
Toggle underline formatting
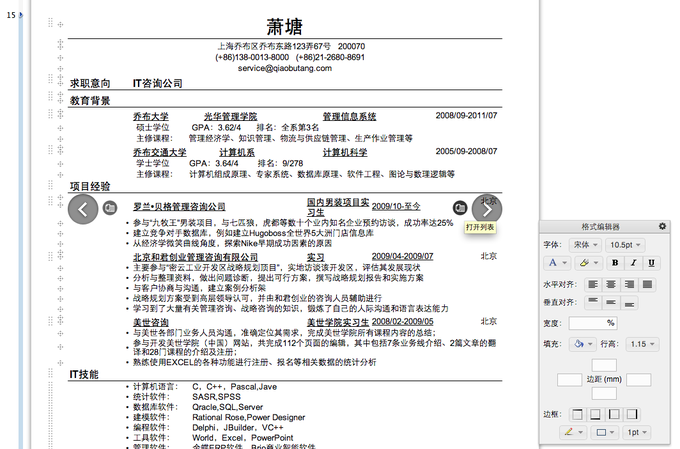coord(651,263)
